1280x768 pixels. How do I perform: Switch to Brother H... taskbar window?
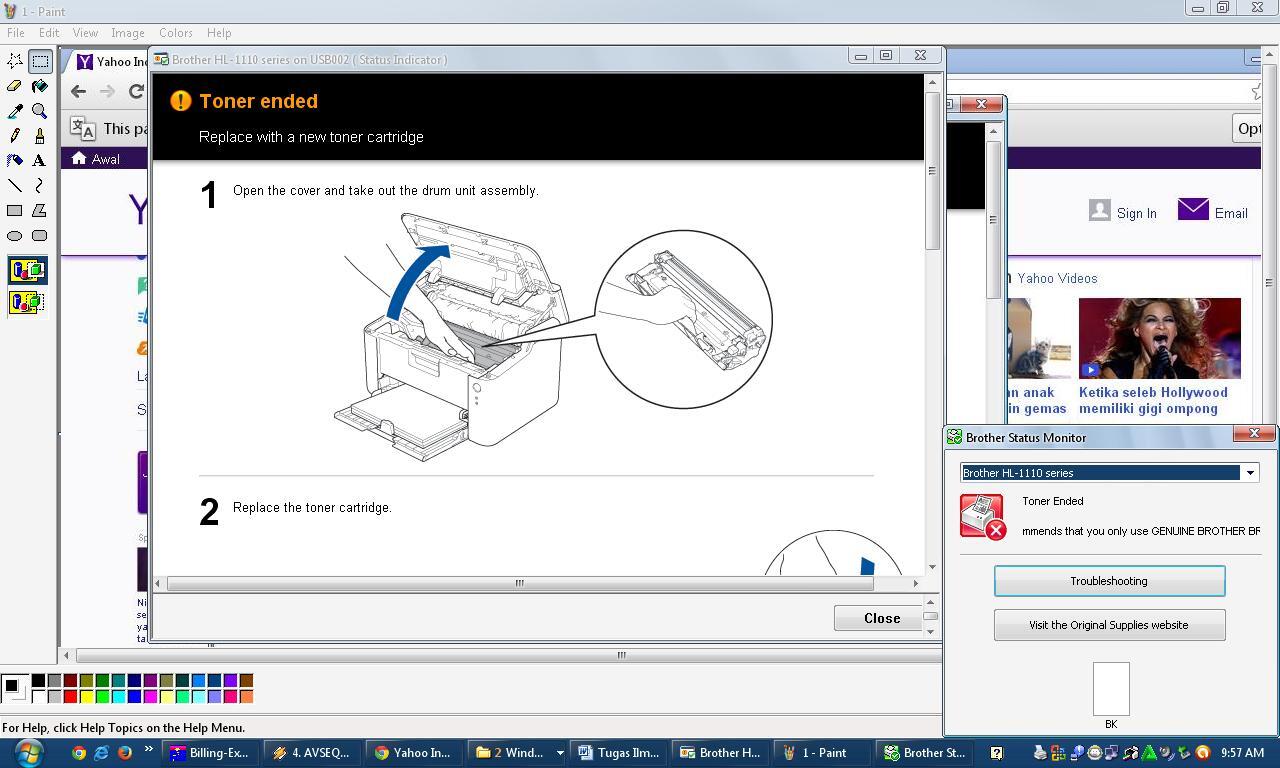722,753
